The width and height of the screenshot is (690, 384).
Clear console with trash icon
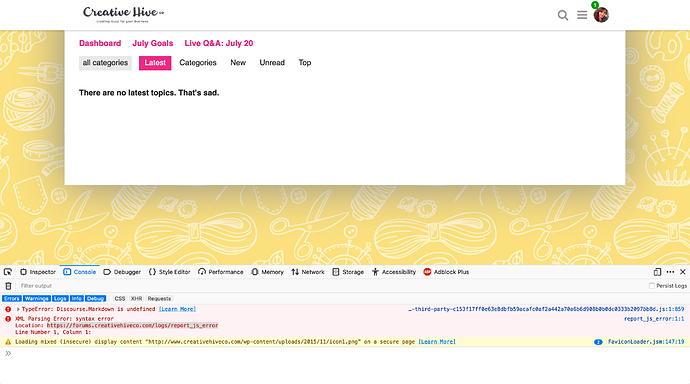tap(8, 286)
